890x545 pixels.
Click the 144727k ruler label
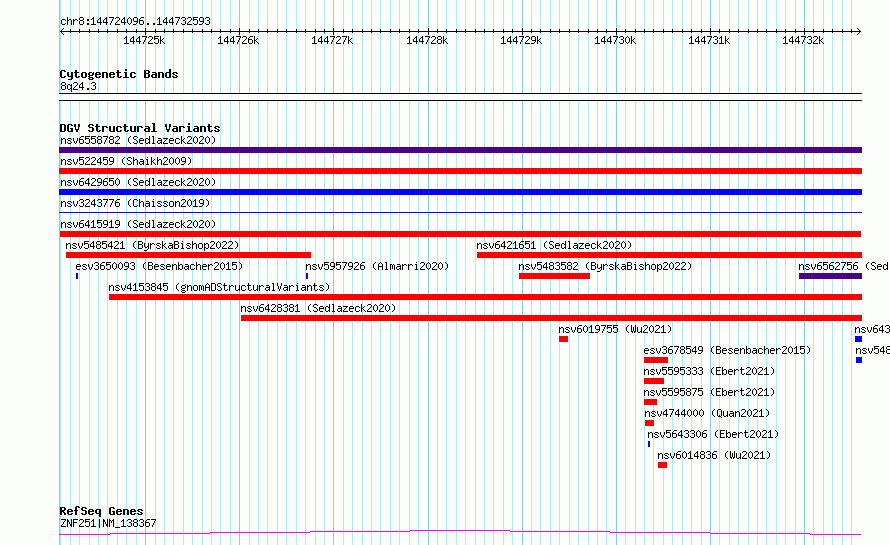click(332, 40)
